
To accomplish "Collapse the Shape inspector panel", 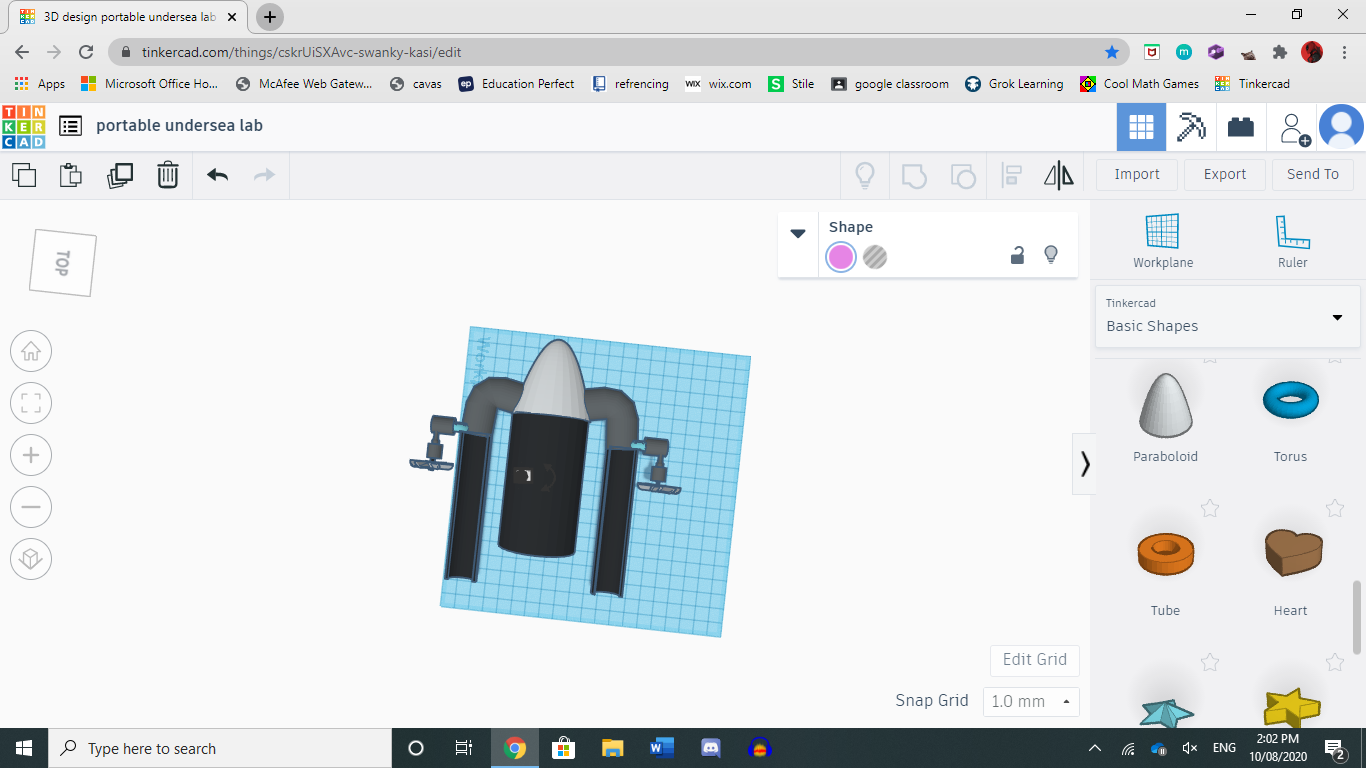I will (x=798, y=234).
